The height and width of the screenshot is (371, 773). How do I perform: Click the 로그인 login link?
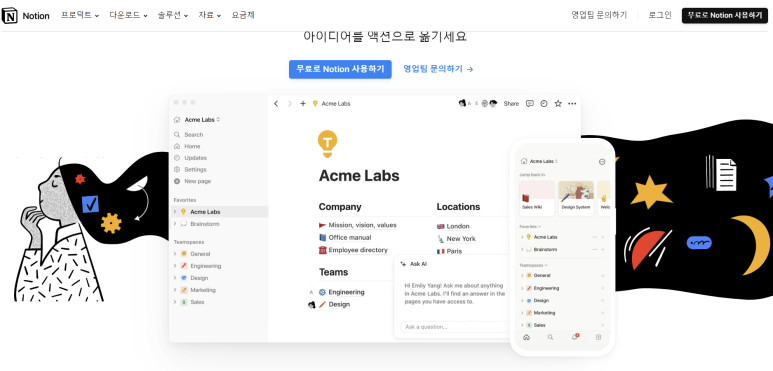point(660,15)
